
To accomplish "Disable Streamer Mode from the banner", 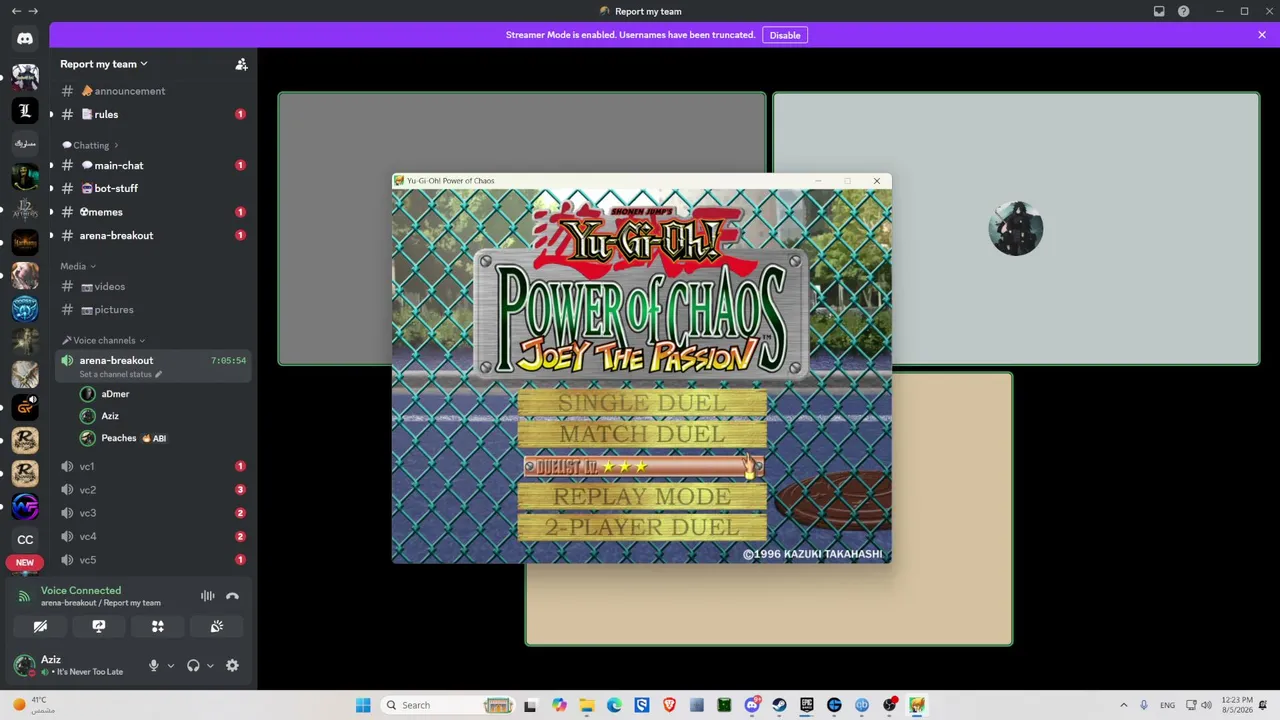I will (x=785, y=35).
